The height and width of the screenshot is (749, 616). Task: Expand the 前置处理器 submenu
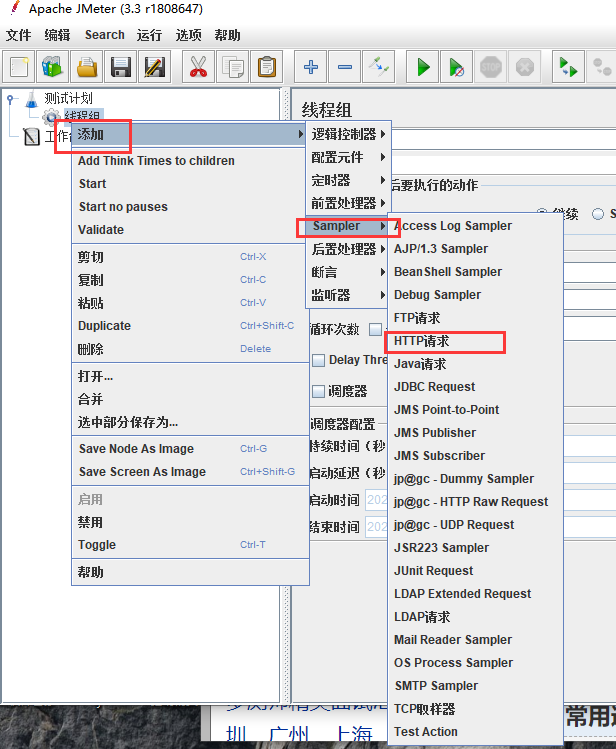pos(348,203)
